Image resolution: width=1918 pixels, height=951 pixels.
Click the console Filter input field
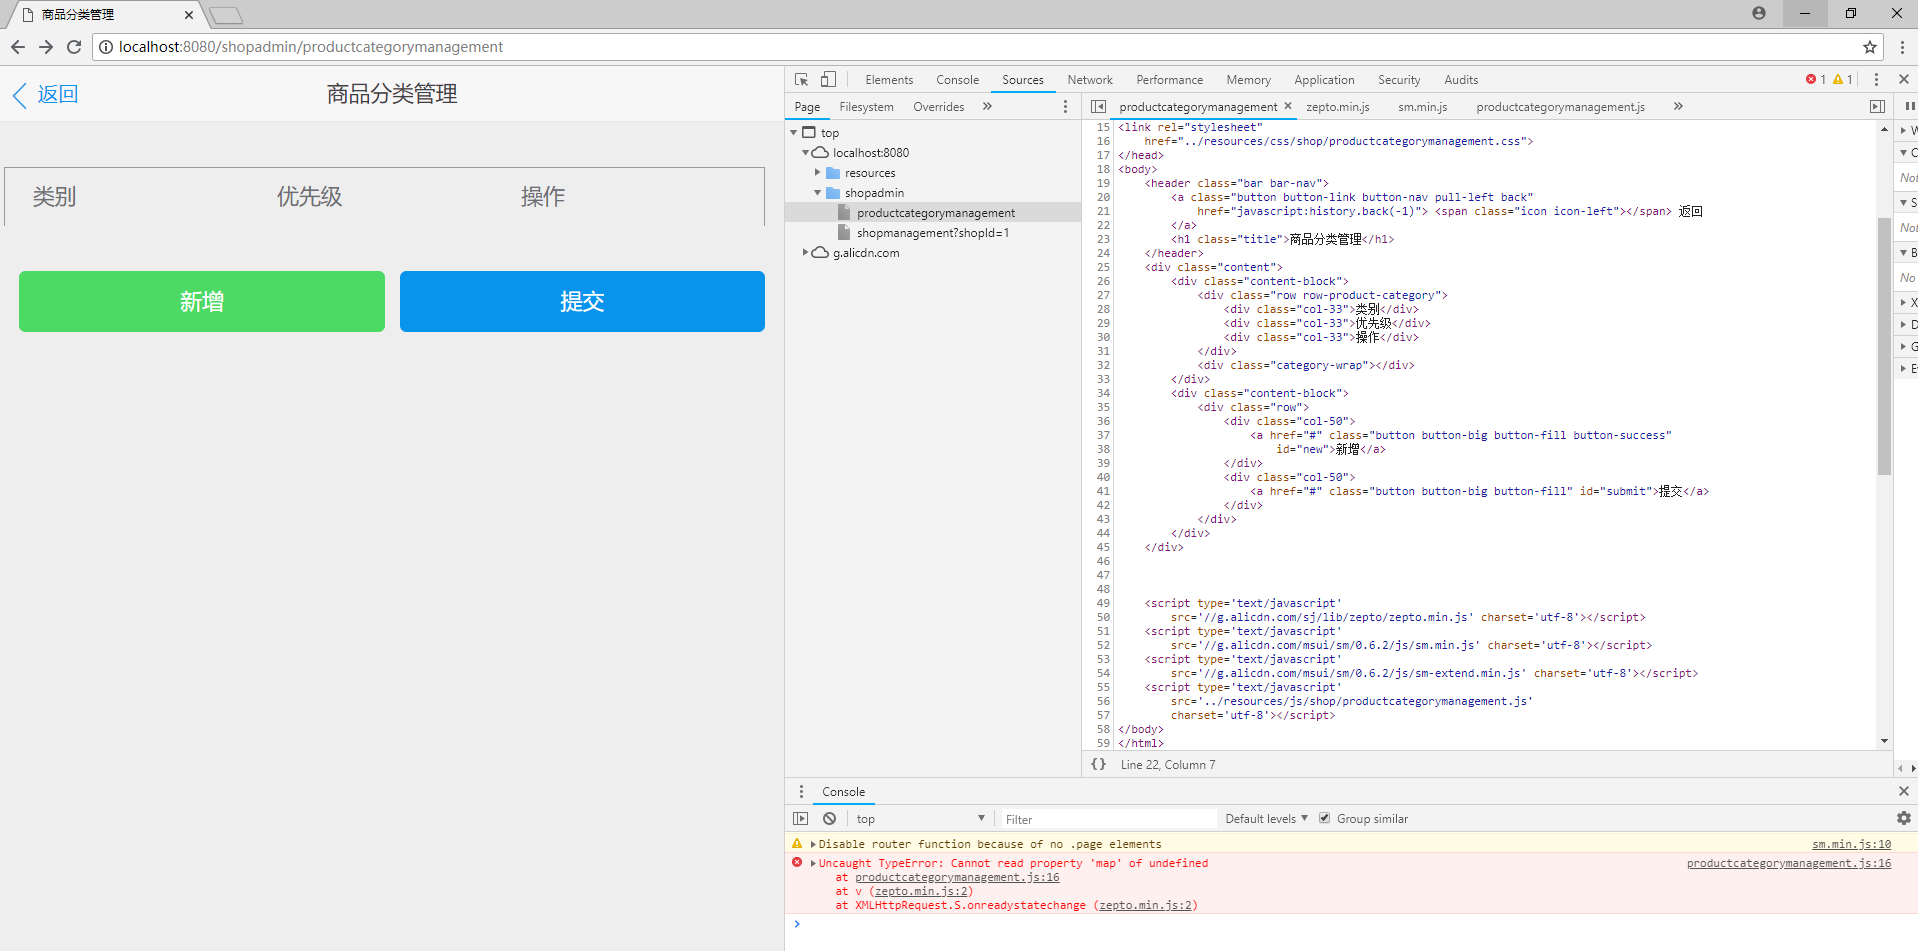pyautogui.click(x=1108, y=819)
